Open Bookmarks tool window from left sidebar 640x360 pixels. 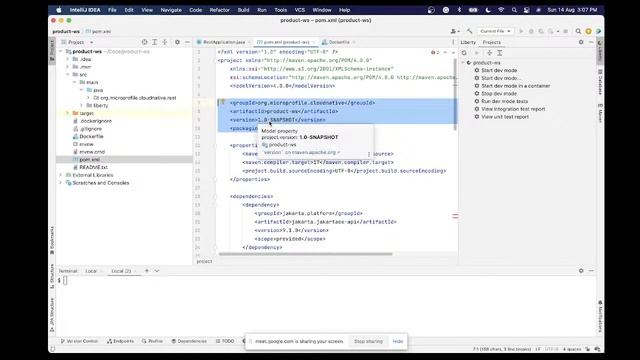coord(52,241)
